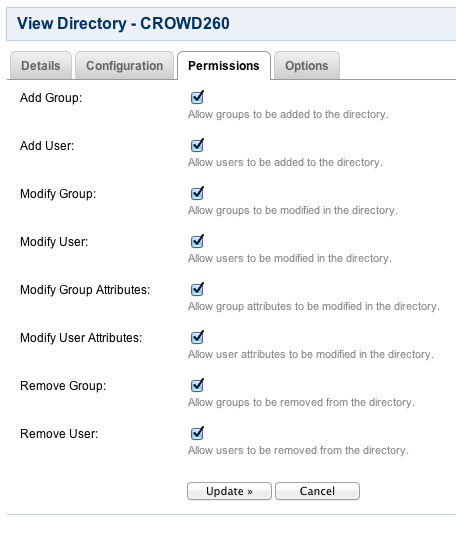Screen dimensions: 456x560
Task: Go to the Options tab
Action: (x=307, y=66)
